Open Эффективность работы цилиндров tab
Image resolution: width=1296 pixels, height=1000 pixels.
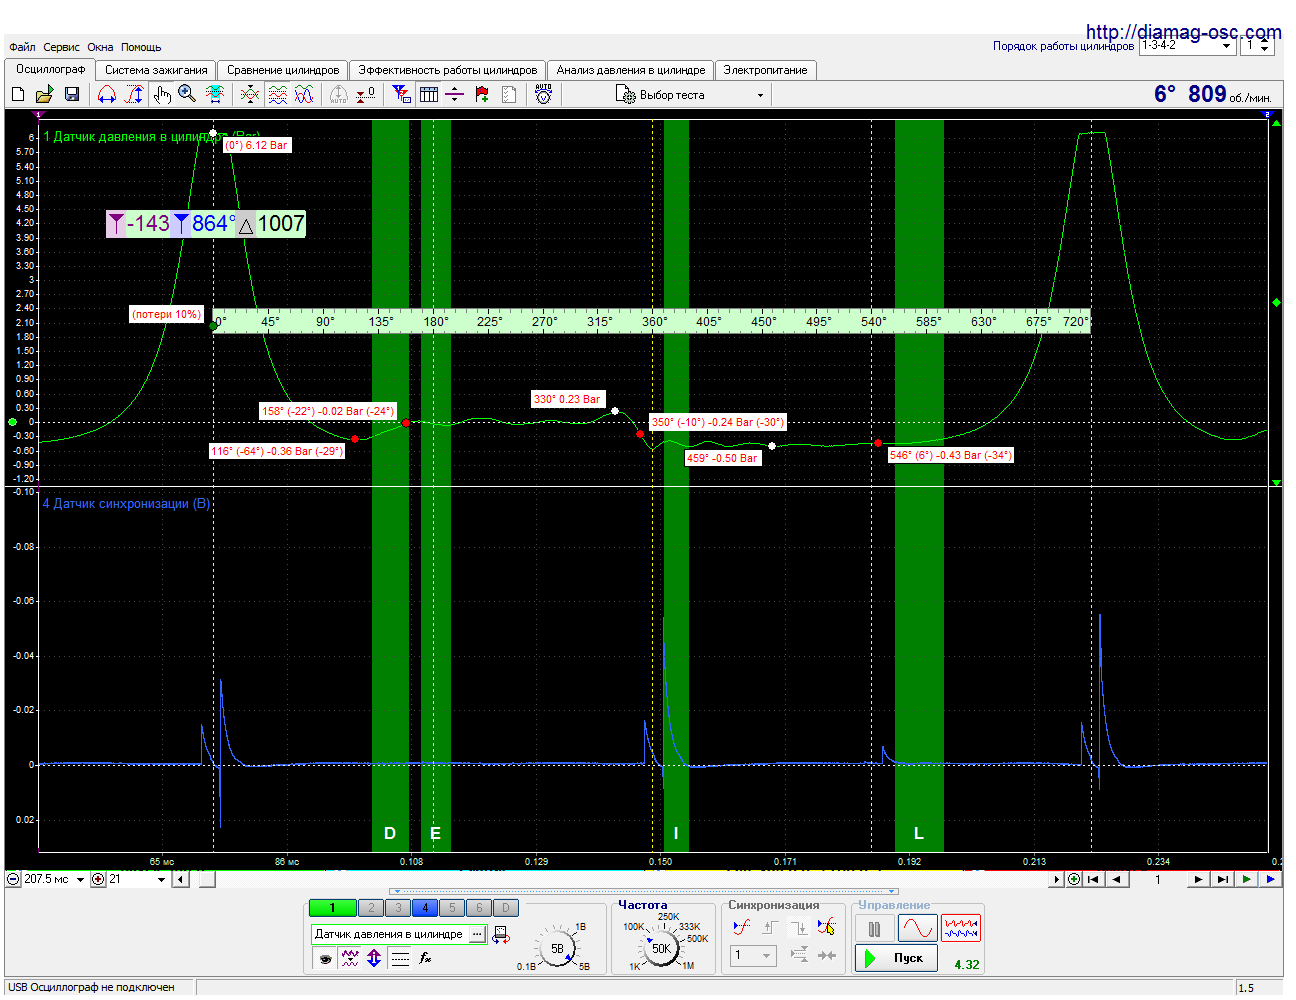pyautogui.click(x=448, y=70)
